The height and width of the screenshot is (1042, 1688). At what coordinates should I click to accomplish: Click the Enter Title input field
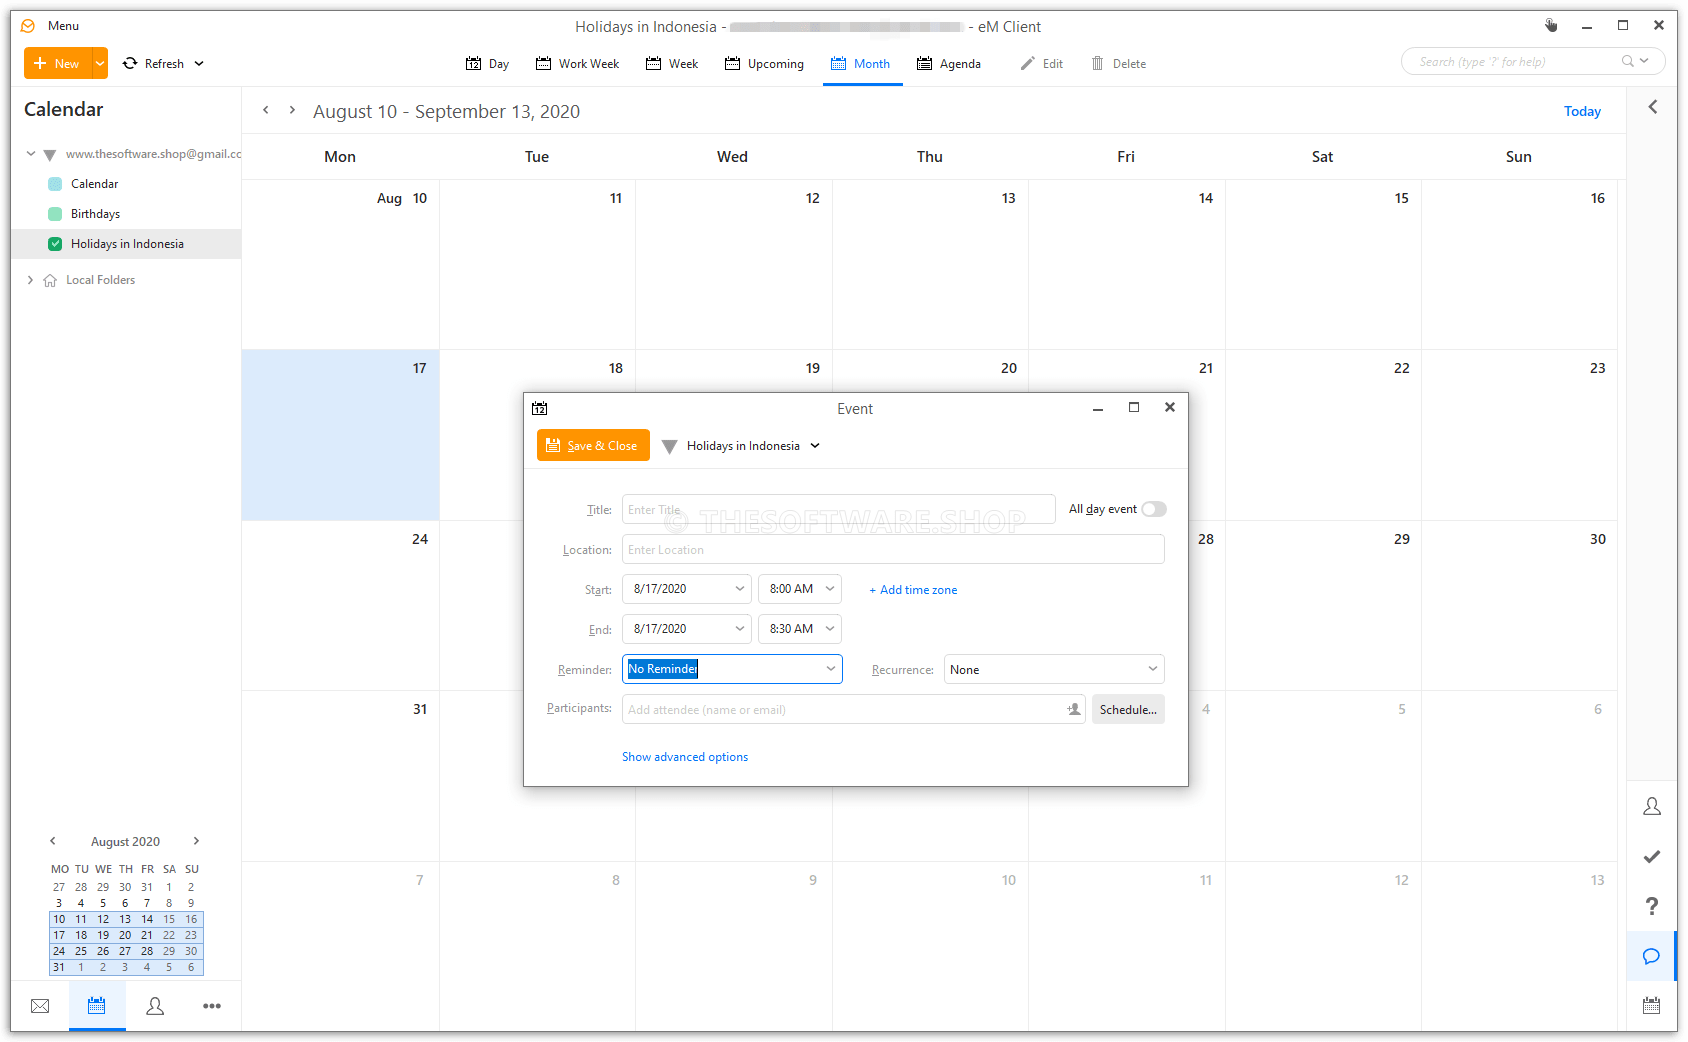click(x=838, y=509)
